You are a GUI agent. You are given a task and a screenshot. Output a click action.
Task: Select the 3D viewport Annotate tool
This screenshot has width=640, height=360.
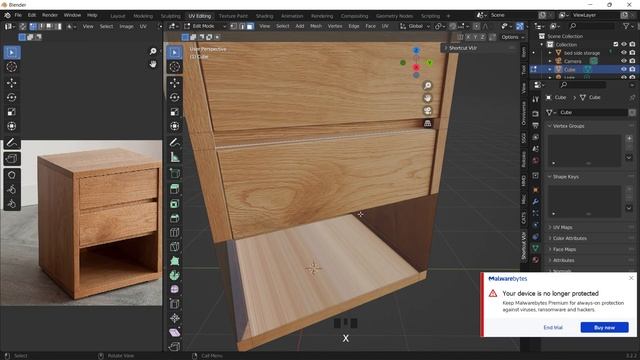pyautogui.click(x=175, y=142)
